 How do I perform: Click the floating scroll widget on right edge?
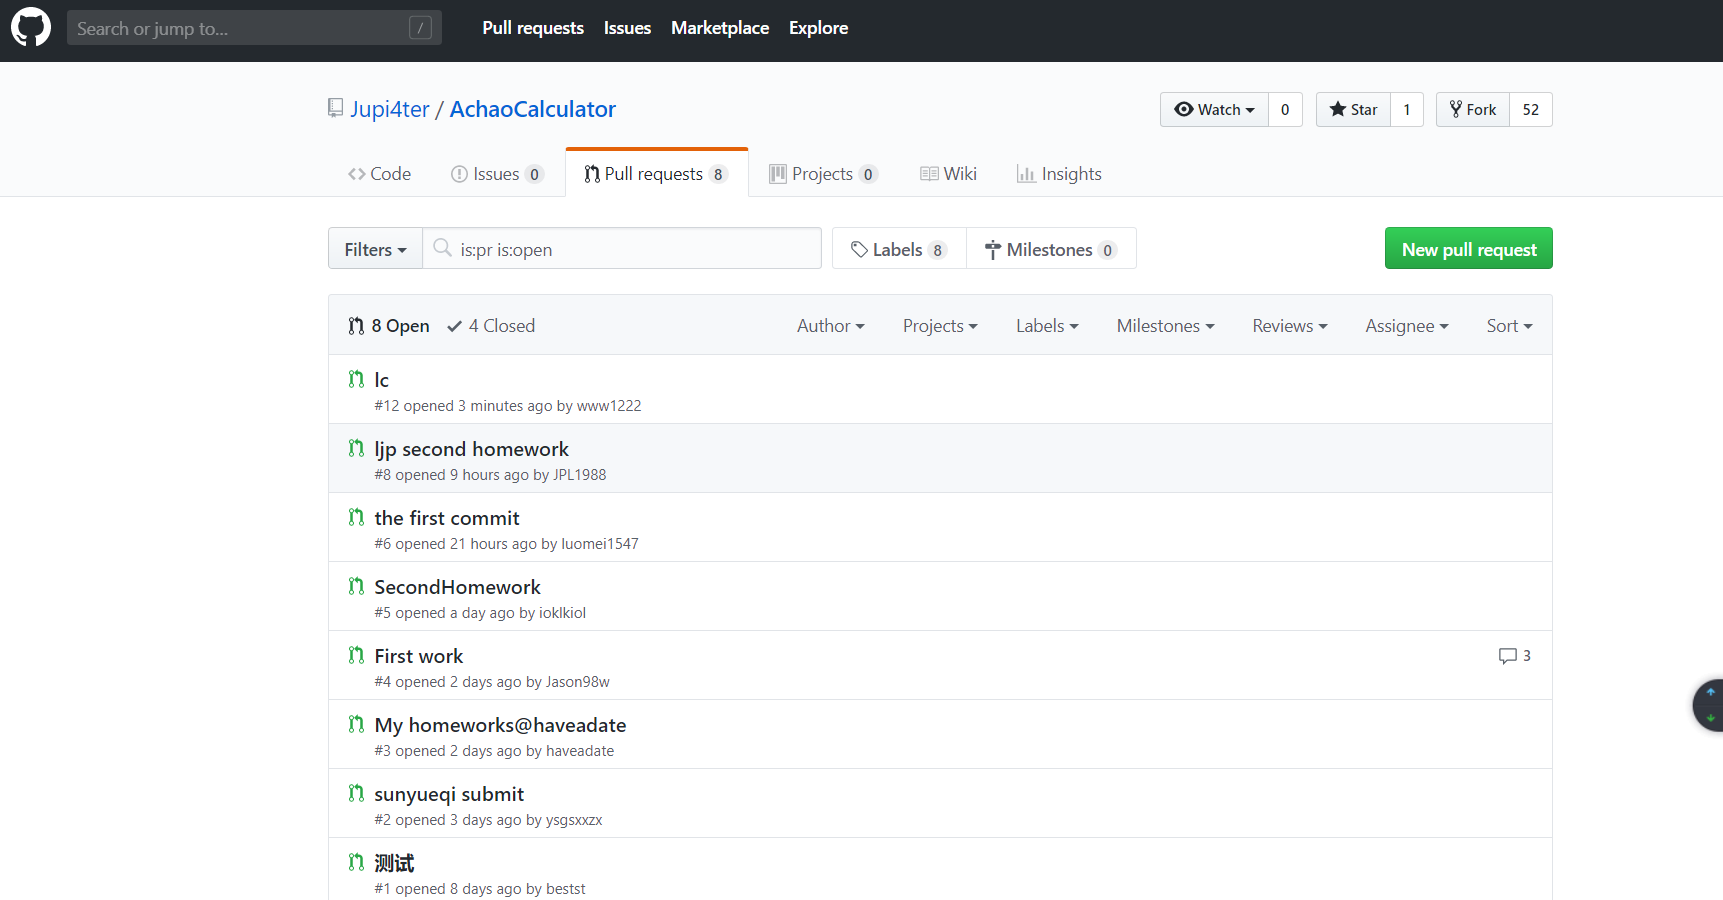(1709, 705)
